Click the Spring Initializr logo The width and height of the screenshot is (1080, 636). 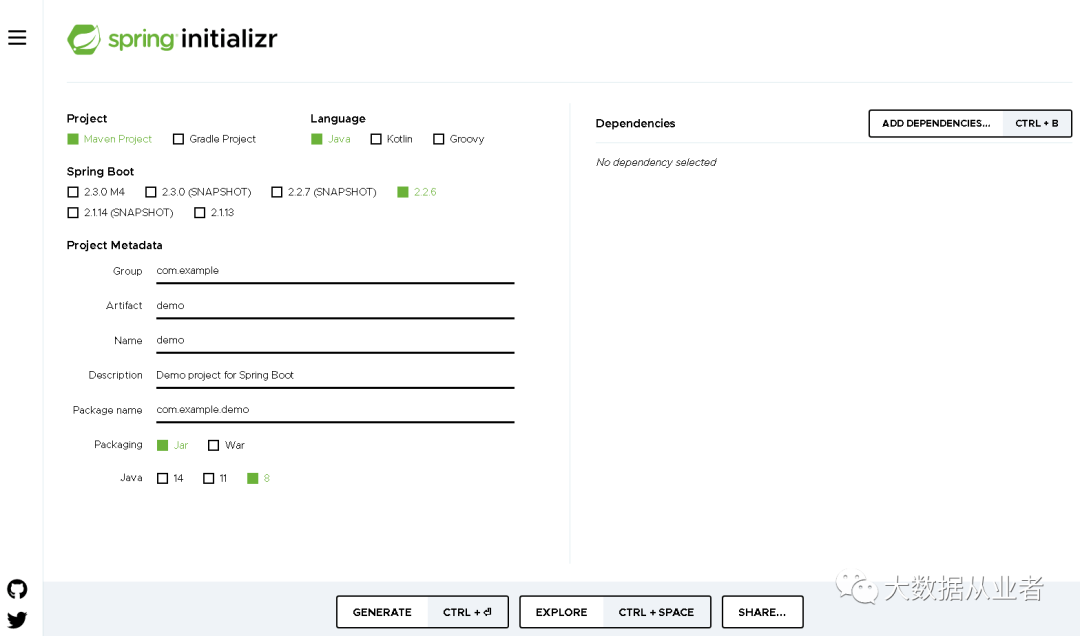tap(172, 39)
